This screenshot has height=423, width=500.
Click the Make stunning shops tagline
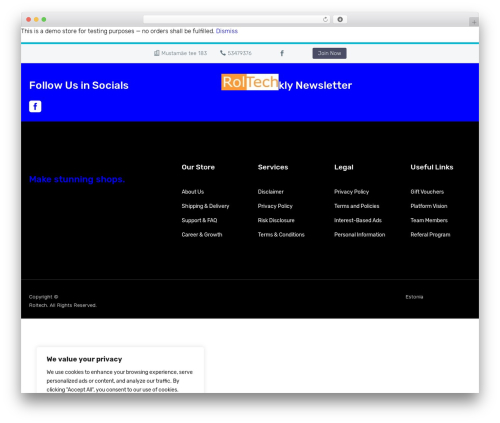[77, 179]
